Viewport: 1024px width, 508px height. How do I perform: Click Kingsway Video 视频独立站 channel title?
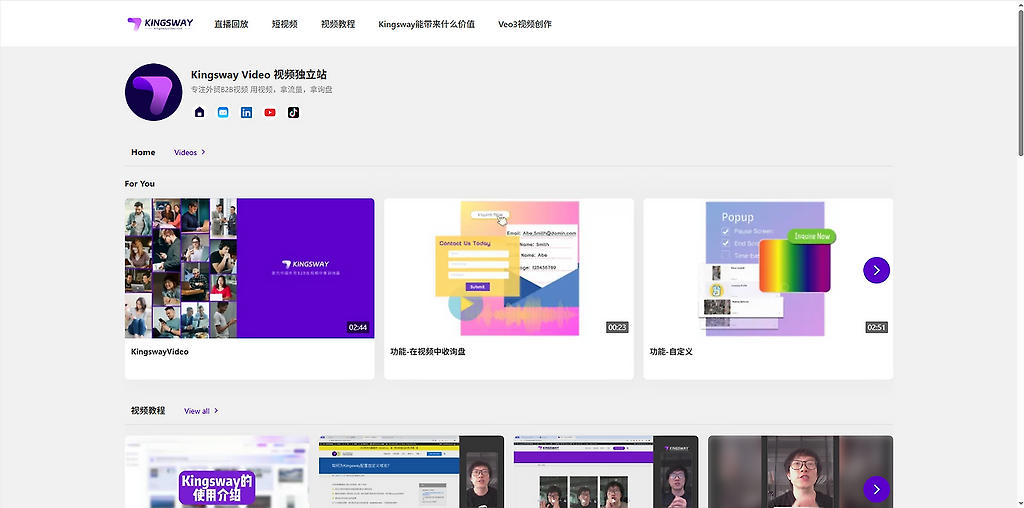coord(259,74)
